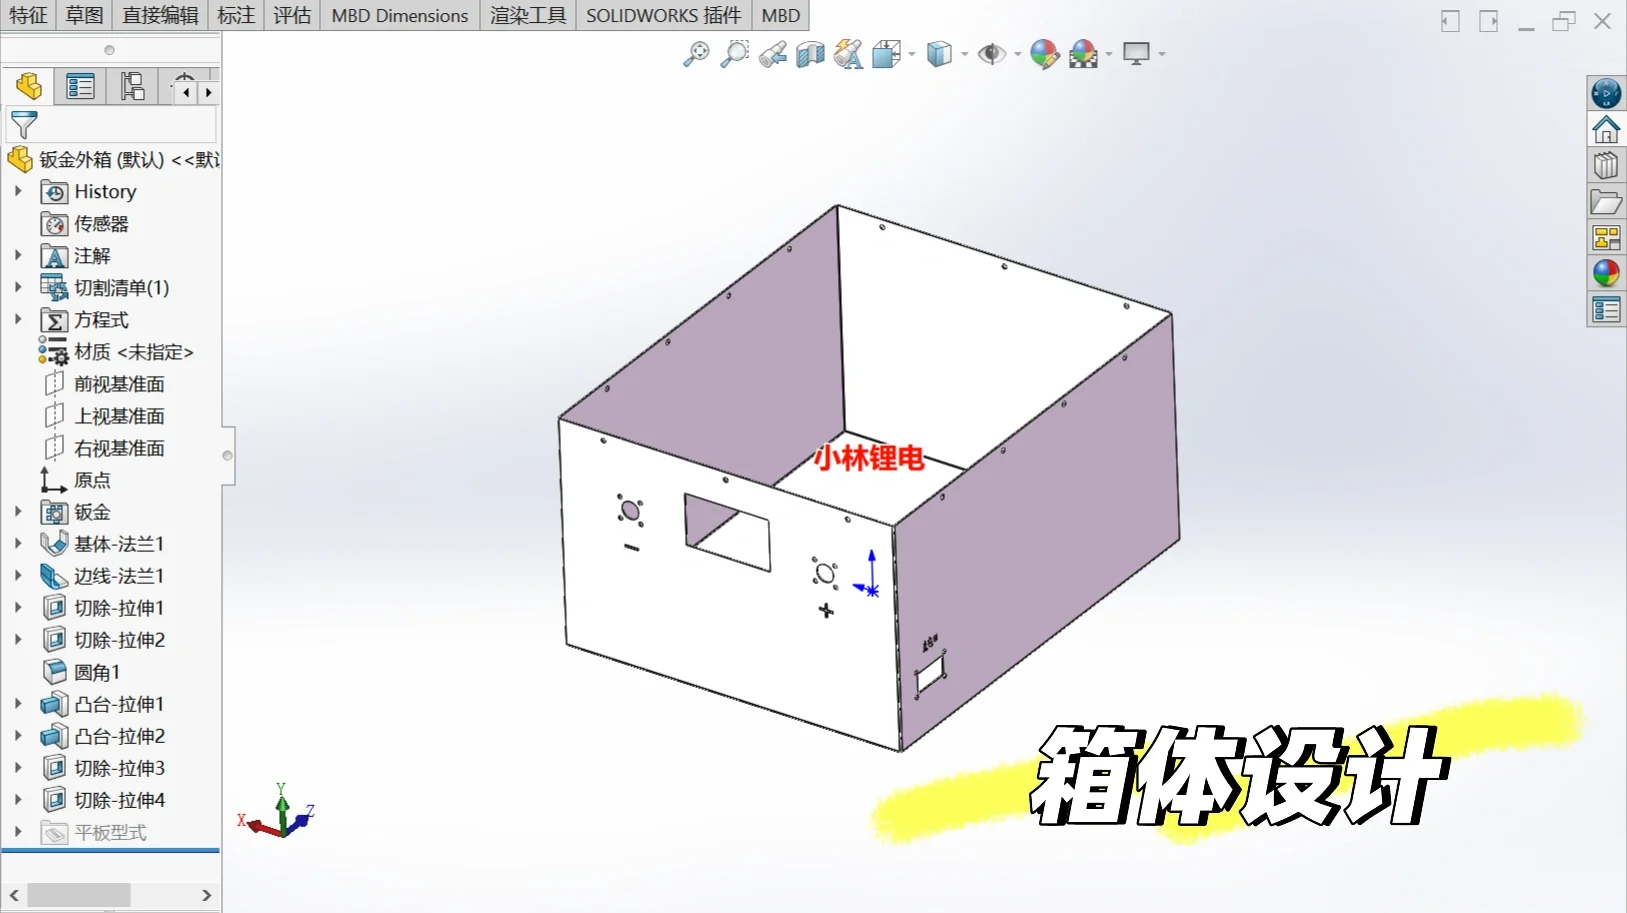Switch to the 渲染工具 tab
Image resolution: width=1627 pixels, height=913 pixels.
coord(528,16)
